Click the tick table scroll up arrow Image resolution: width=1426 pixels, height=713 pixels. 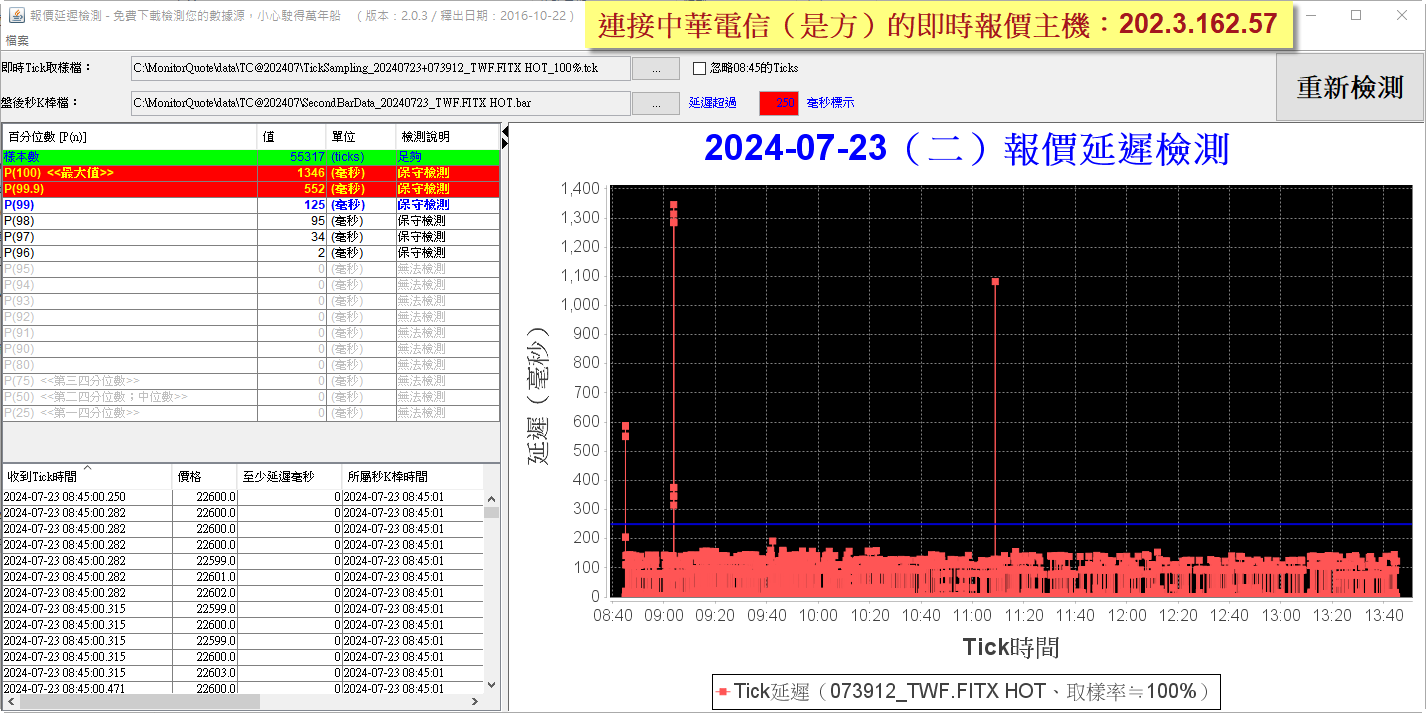(491, 497)
